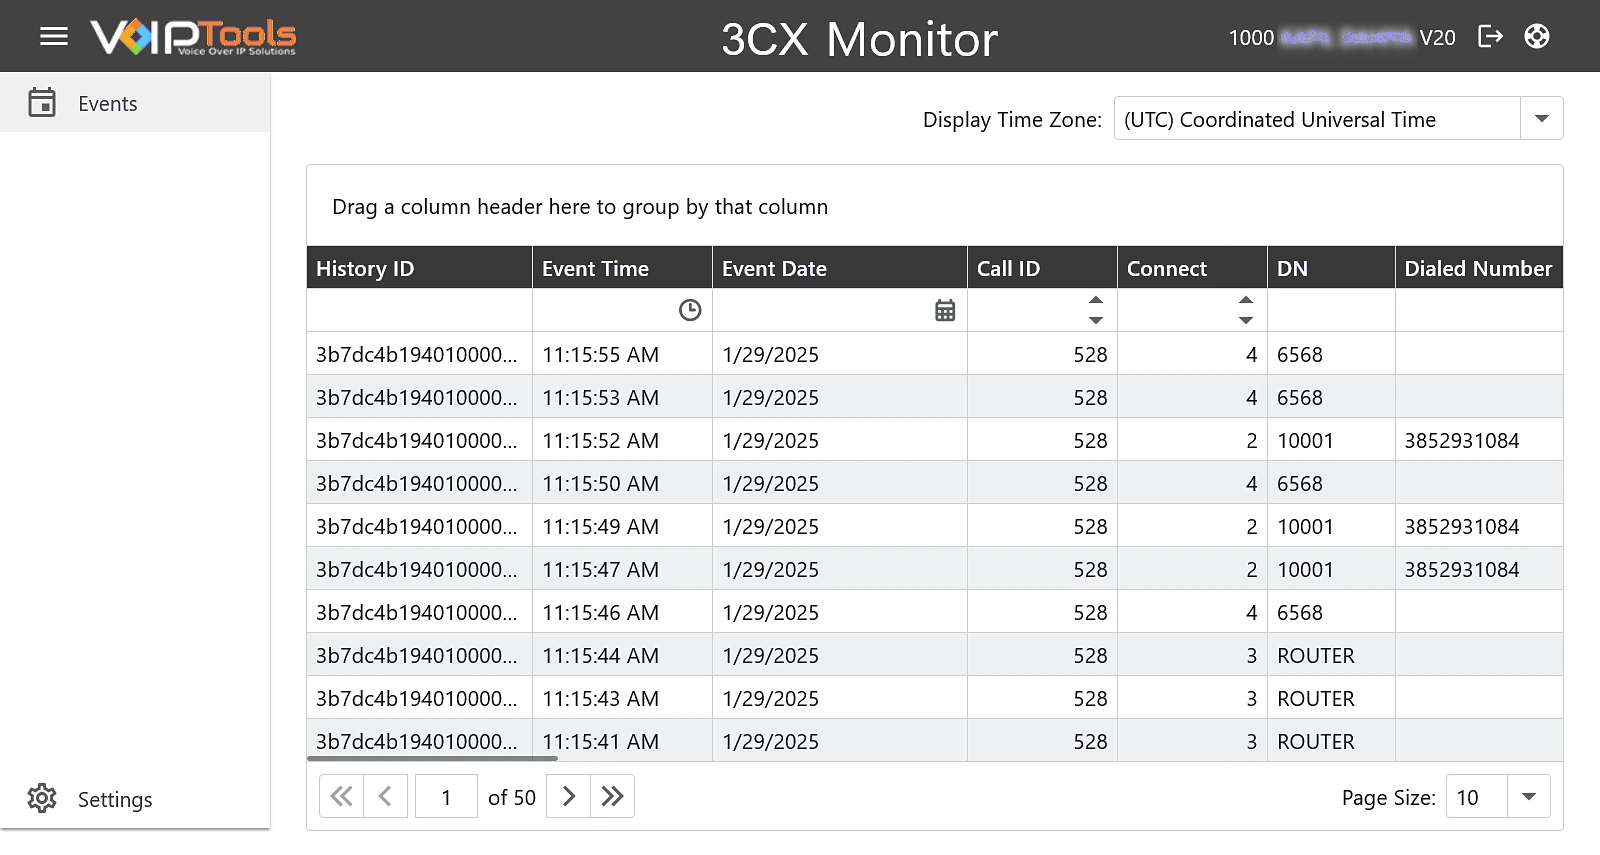The image size is (1600, 855).
Task: Sort by DN column header
Action: [x=1331, y=268]
